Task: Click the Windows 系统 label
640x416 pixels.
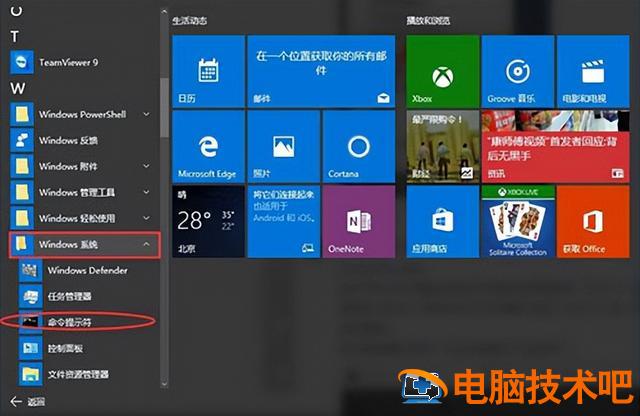Action: tap(68, 245)
